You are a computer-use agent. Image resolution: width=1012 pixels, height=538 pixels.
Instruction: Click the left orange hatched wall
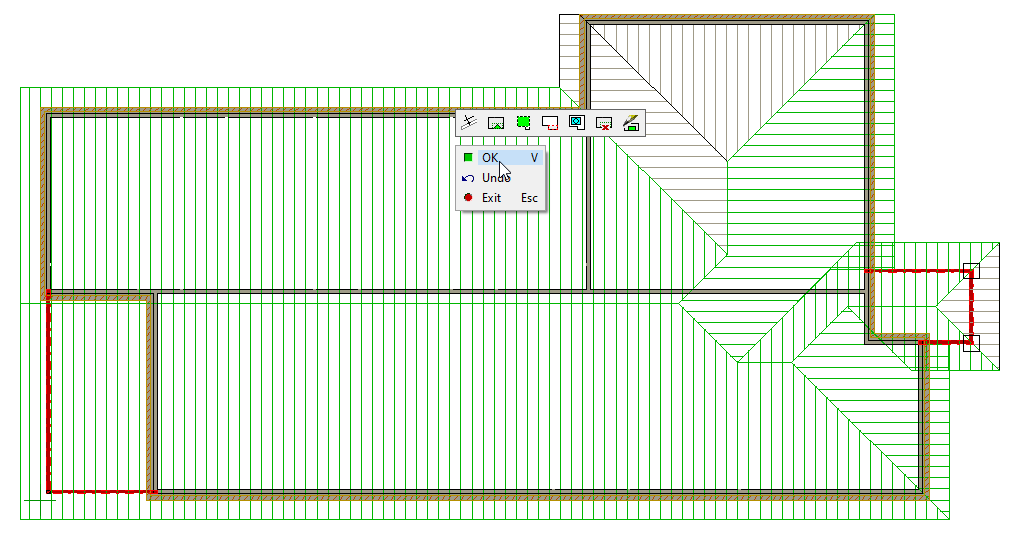click(x=44, y=200)
